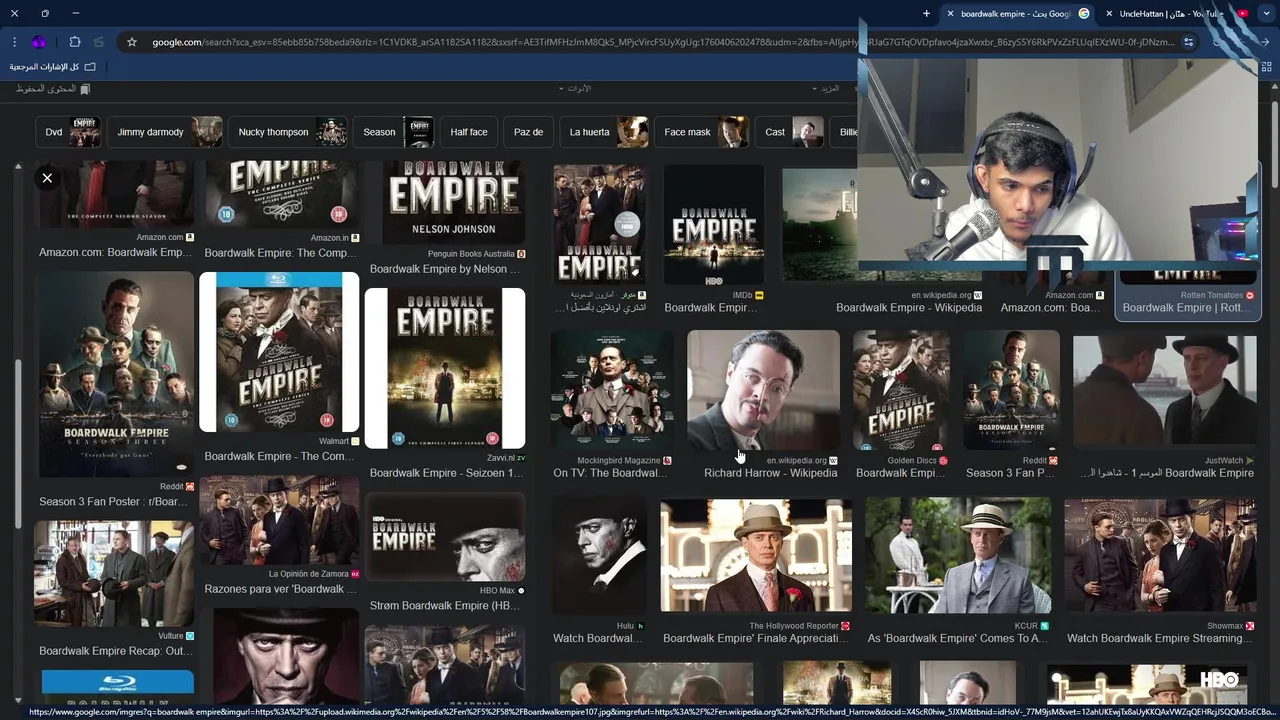
Task: Open the Showmax Boardwalk Empire streaming image
Action: point(1160,556)
